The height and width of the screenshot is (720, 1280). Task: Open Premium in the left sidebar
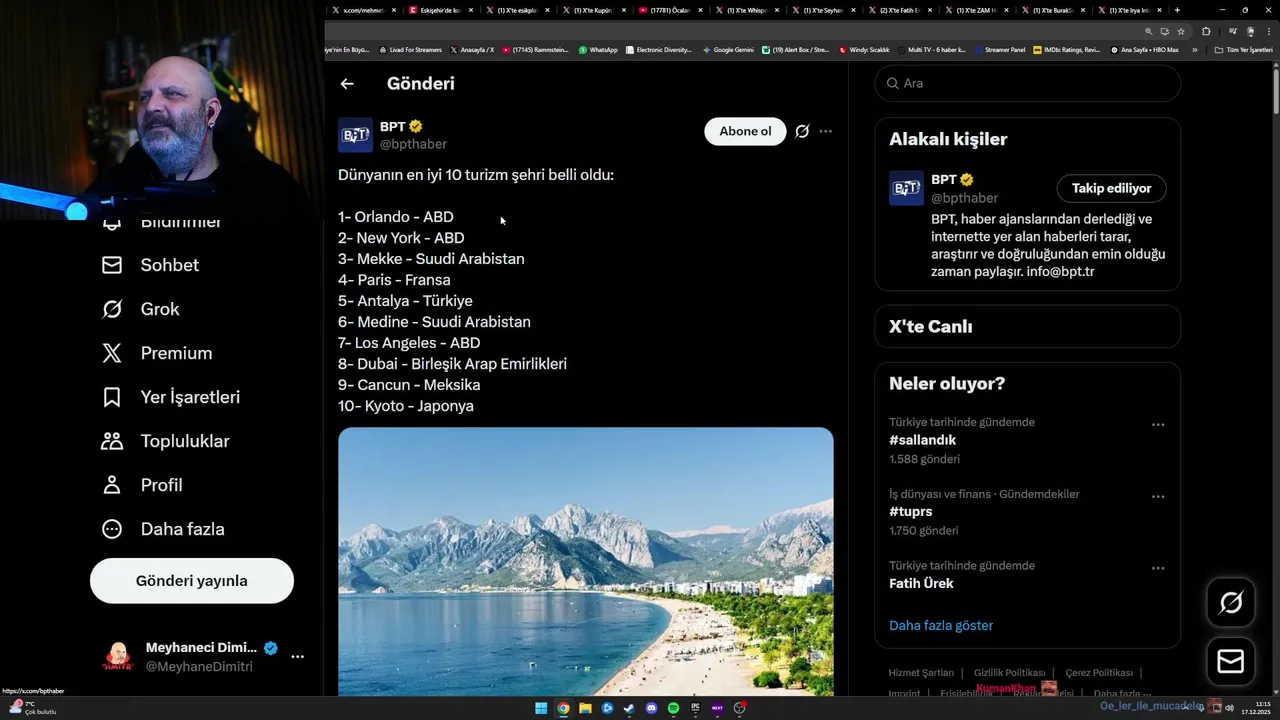pos(158,353)
